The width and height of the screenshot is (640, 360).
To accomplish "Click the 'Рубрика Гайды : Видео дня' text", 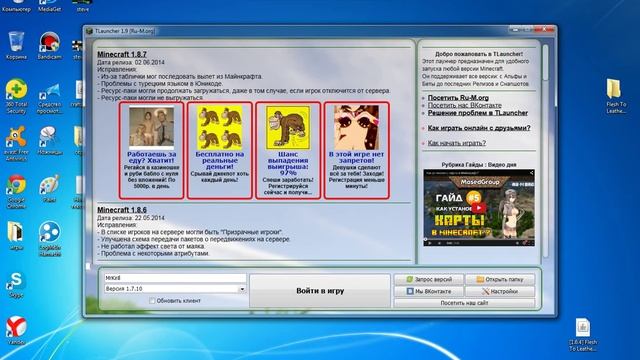I will point(479,165).
